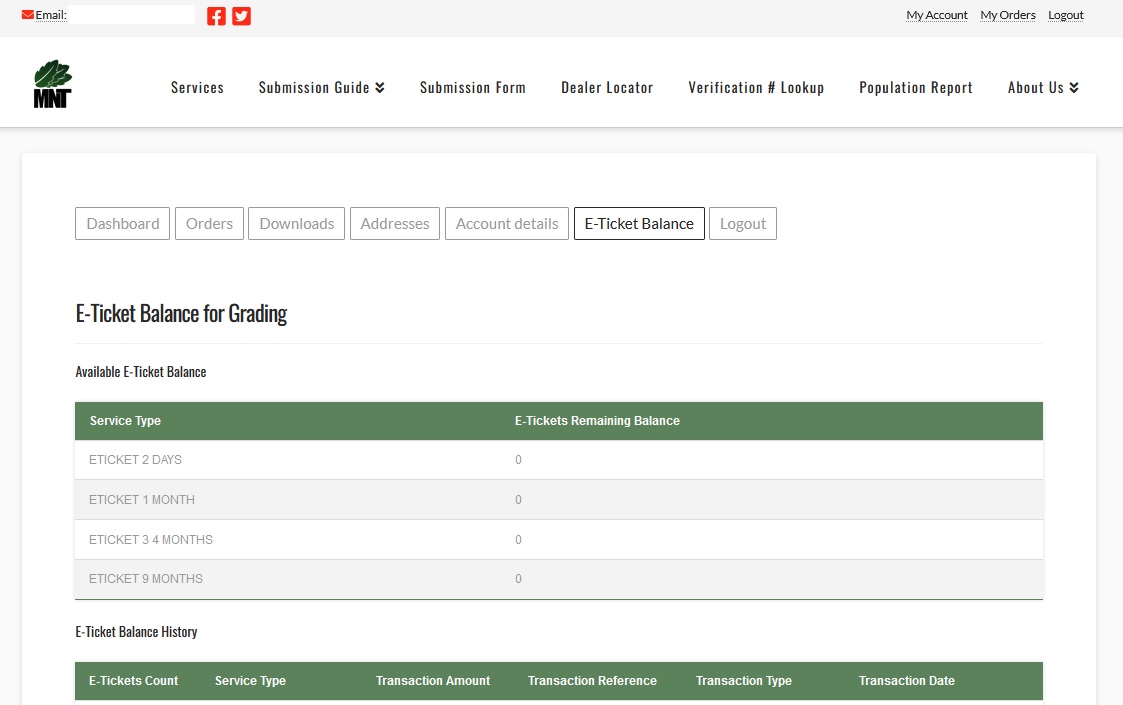Screen dimensions: 1123x705
Task: Click the Available E-Ticket Balance subheading
Action: pyautogui.click(x=141, y=372)
